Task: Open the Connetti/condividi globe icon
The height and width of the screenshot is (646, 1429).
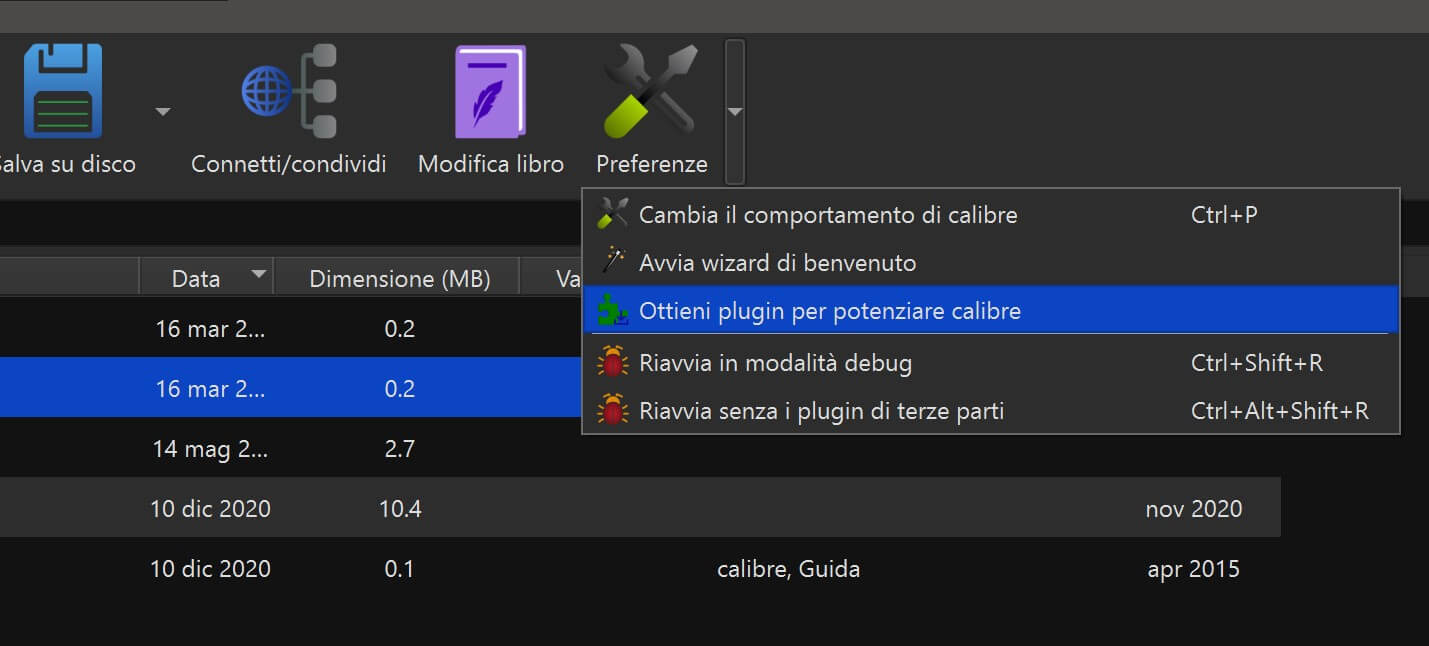Action: tap(289, 91)
